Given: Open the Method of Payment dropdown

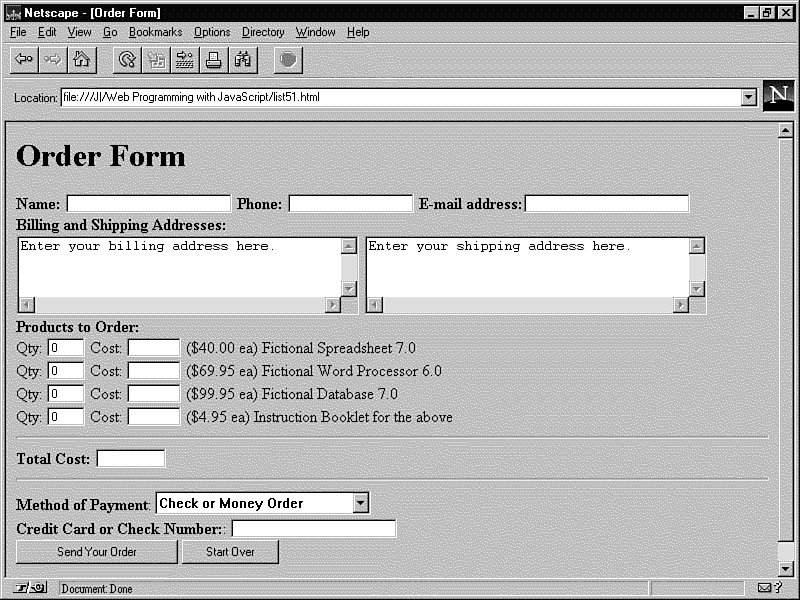Looking at the screenshot, I should [361, 504].
